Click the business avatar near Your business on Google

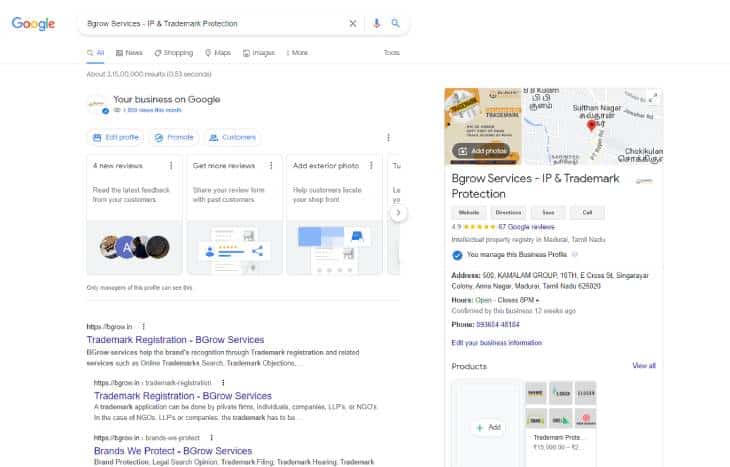96,104
